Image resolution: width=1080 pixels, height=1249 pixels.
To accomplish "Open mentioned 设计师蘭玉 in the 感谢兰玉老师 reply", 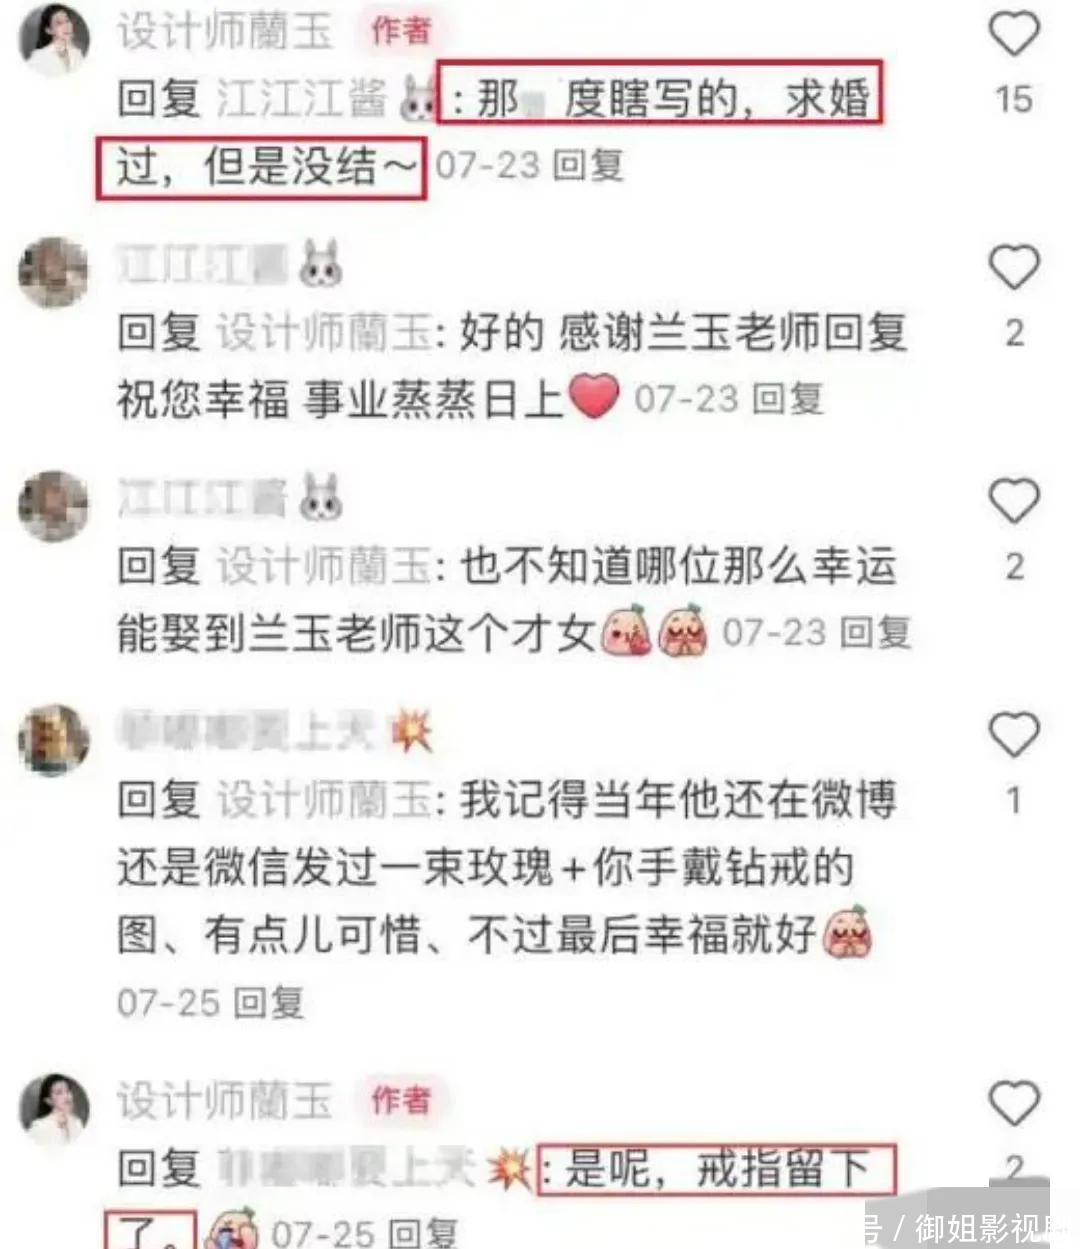I will point(324,333).
